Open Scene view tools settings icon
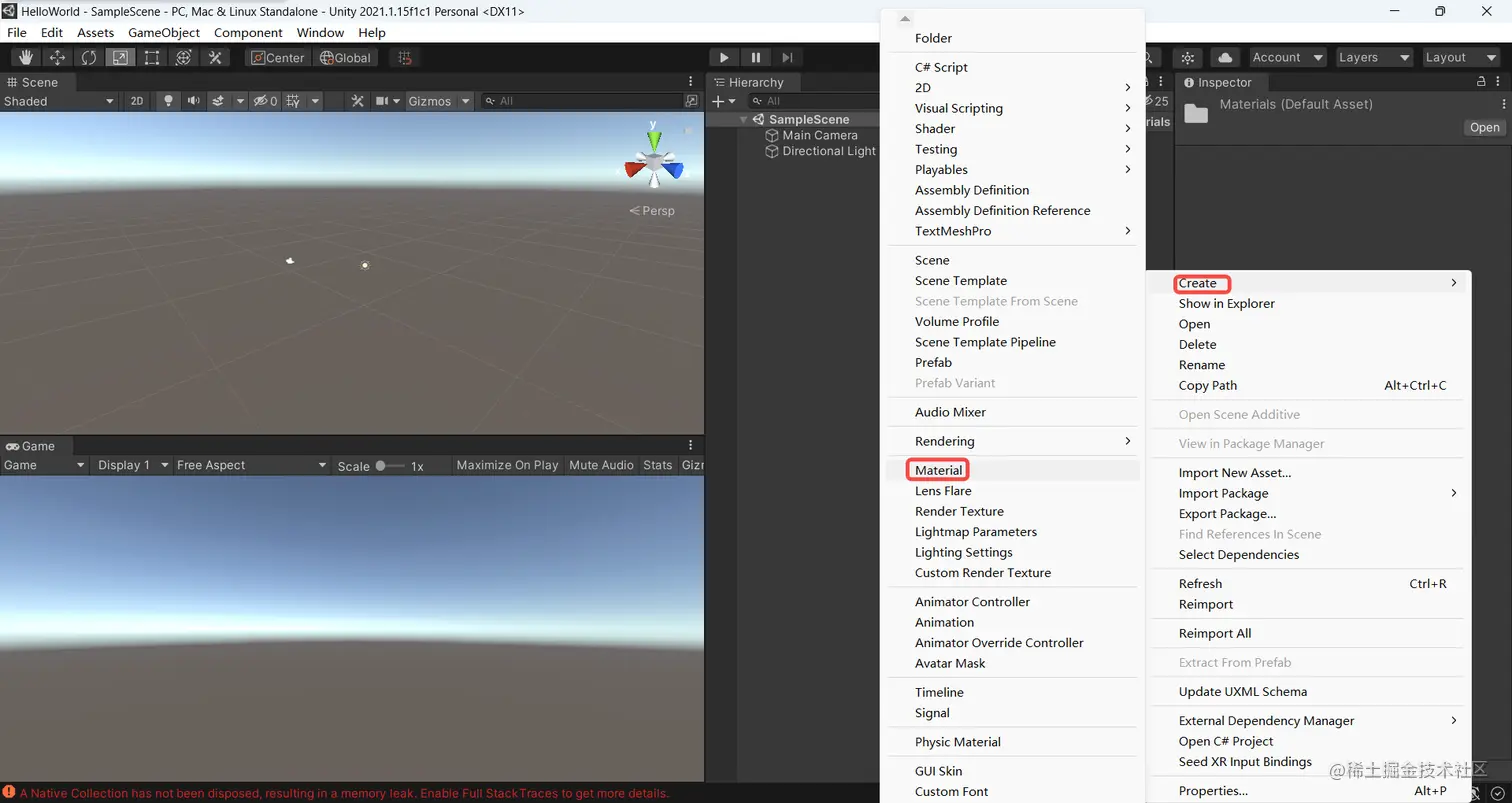 [x=357, y=101]
